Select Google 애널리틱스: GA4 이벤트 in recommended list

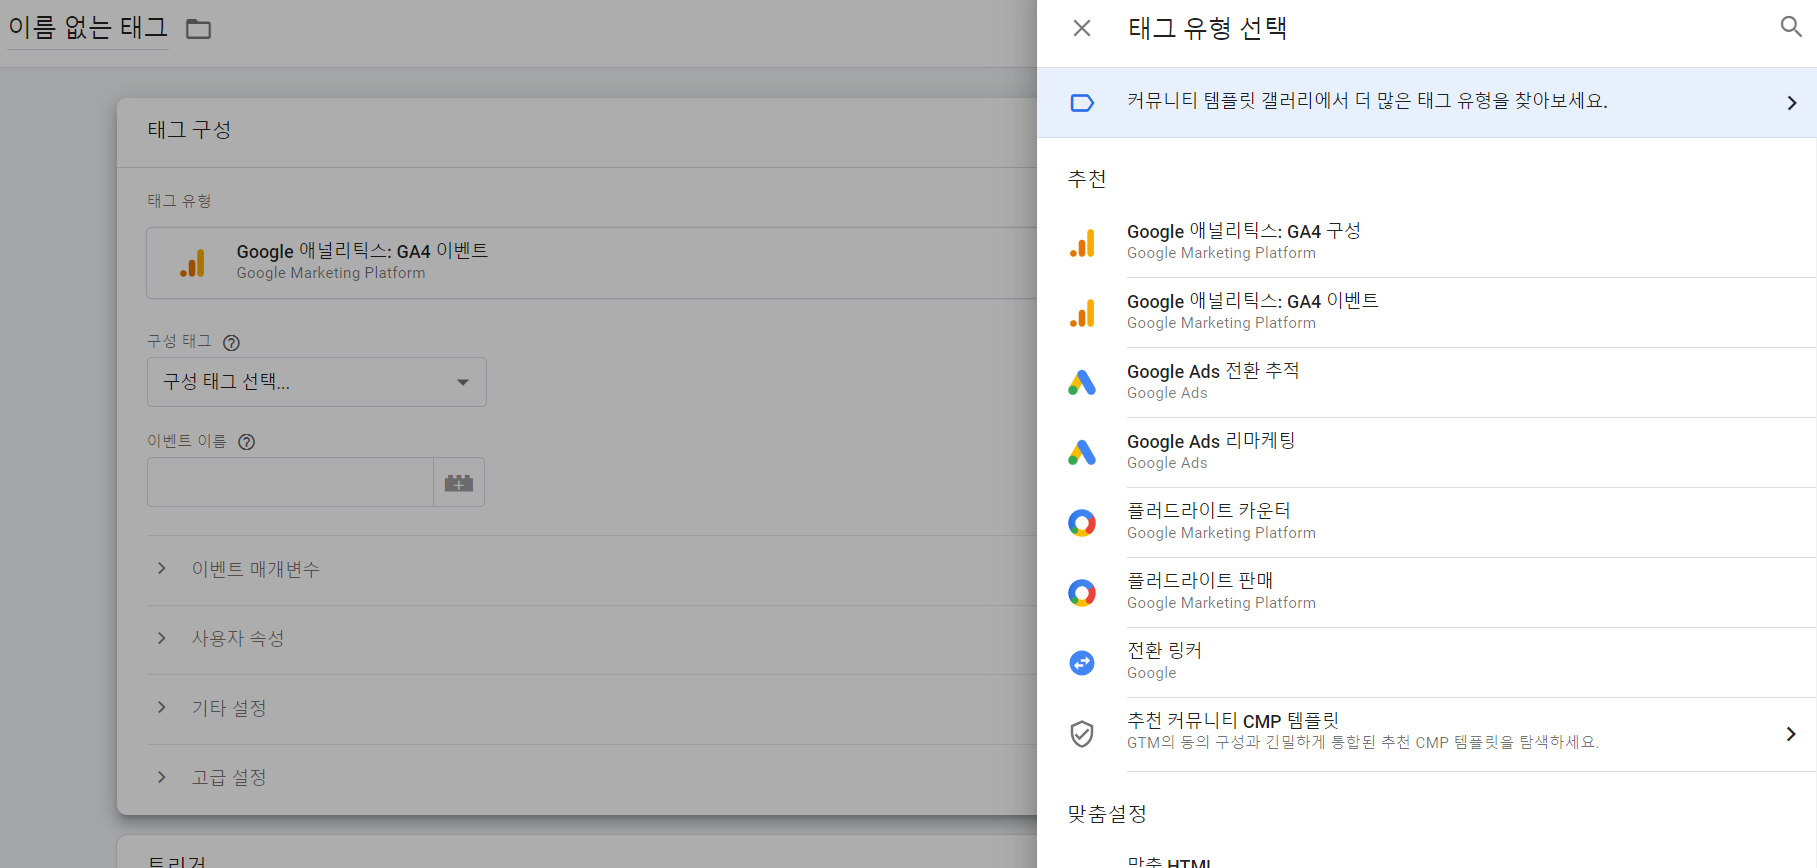coord(1427,313)
